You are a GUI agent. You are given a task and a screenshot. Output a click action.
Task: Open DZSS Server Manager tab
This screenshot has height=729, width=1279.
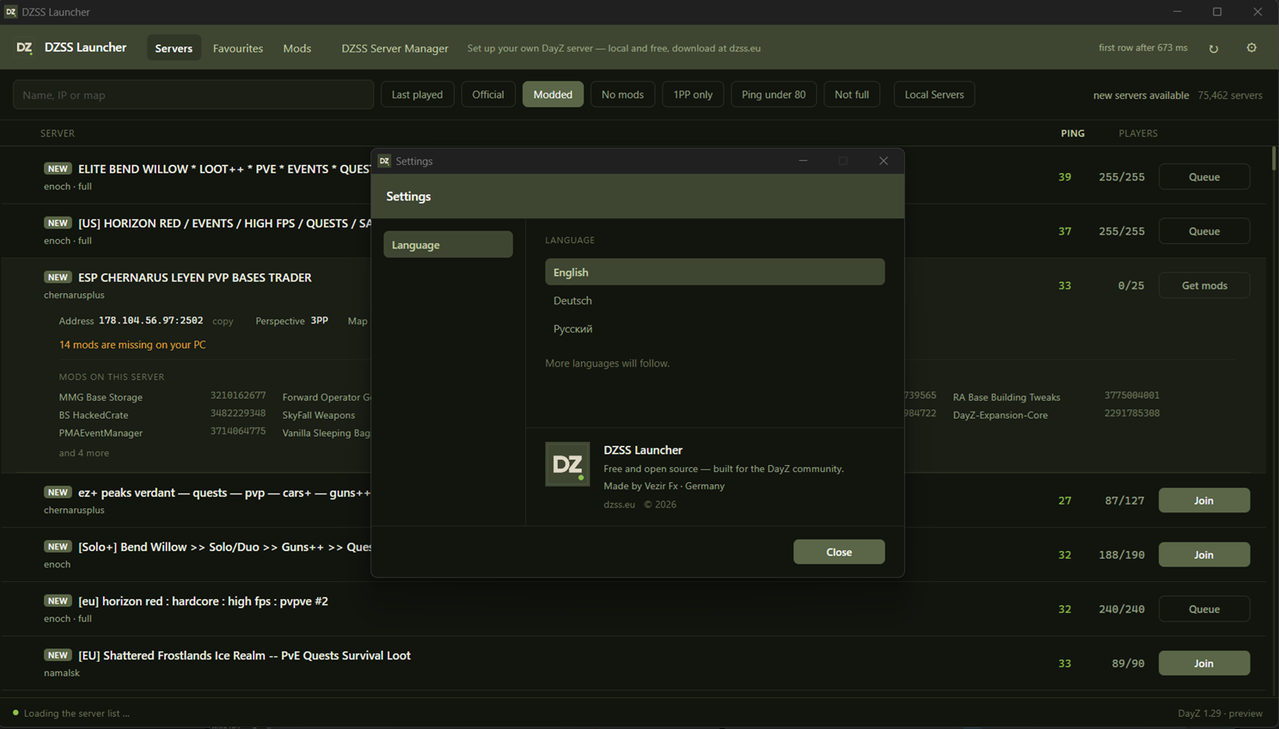tap(395, 48)
